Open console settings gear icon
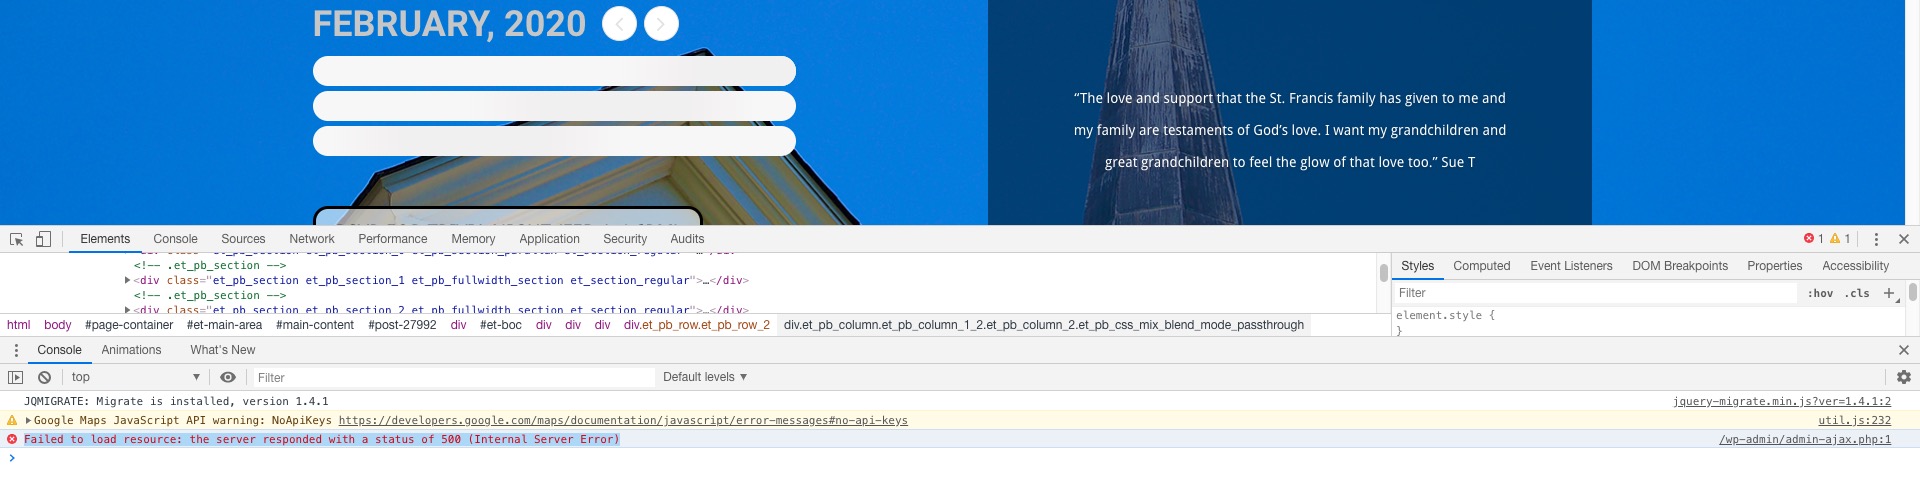Screen dimensions: 1920x488 [x=1903, y=377]
